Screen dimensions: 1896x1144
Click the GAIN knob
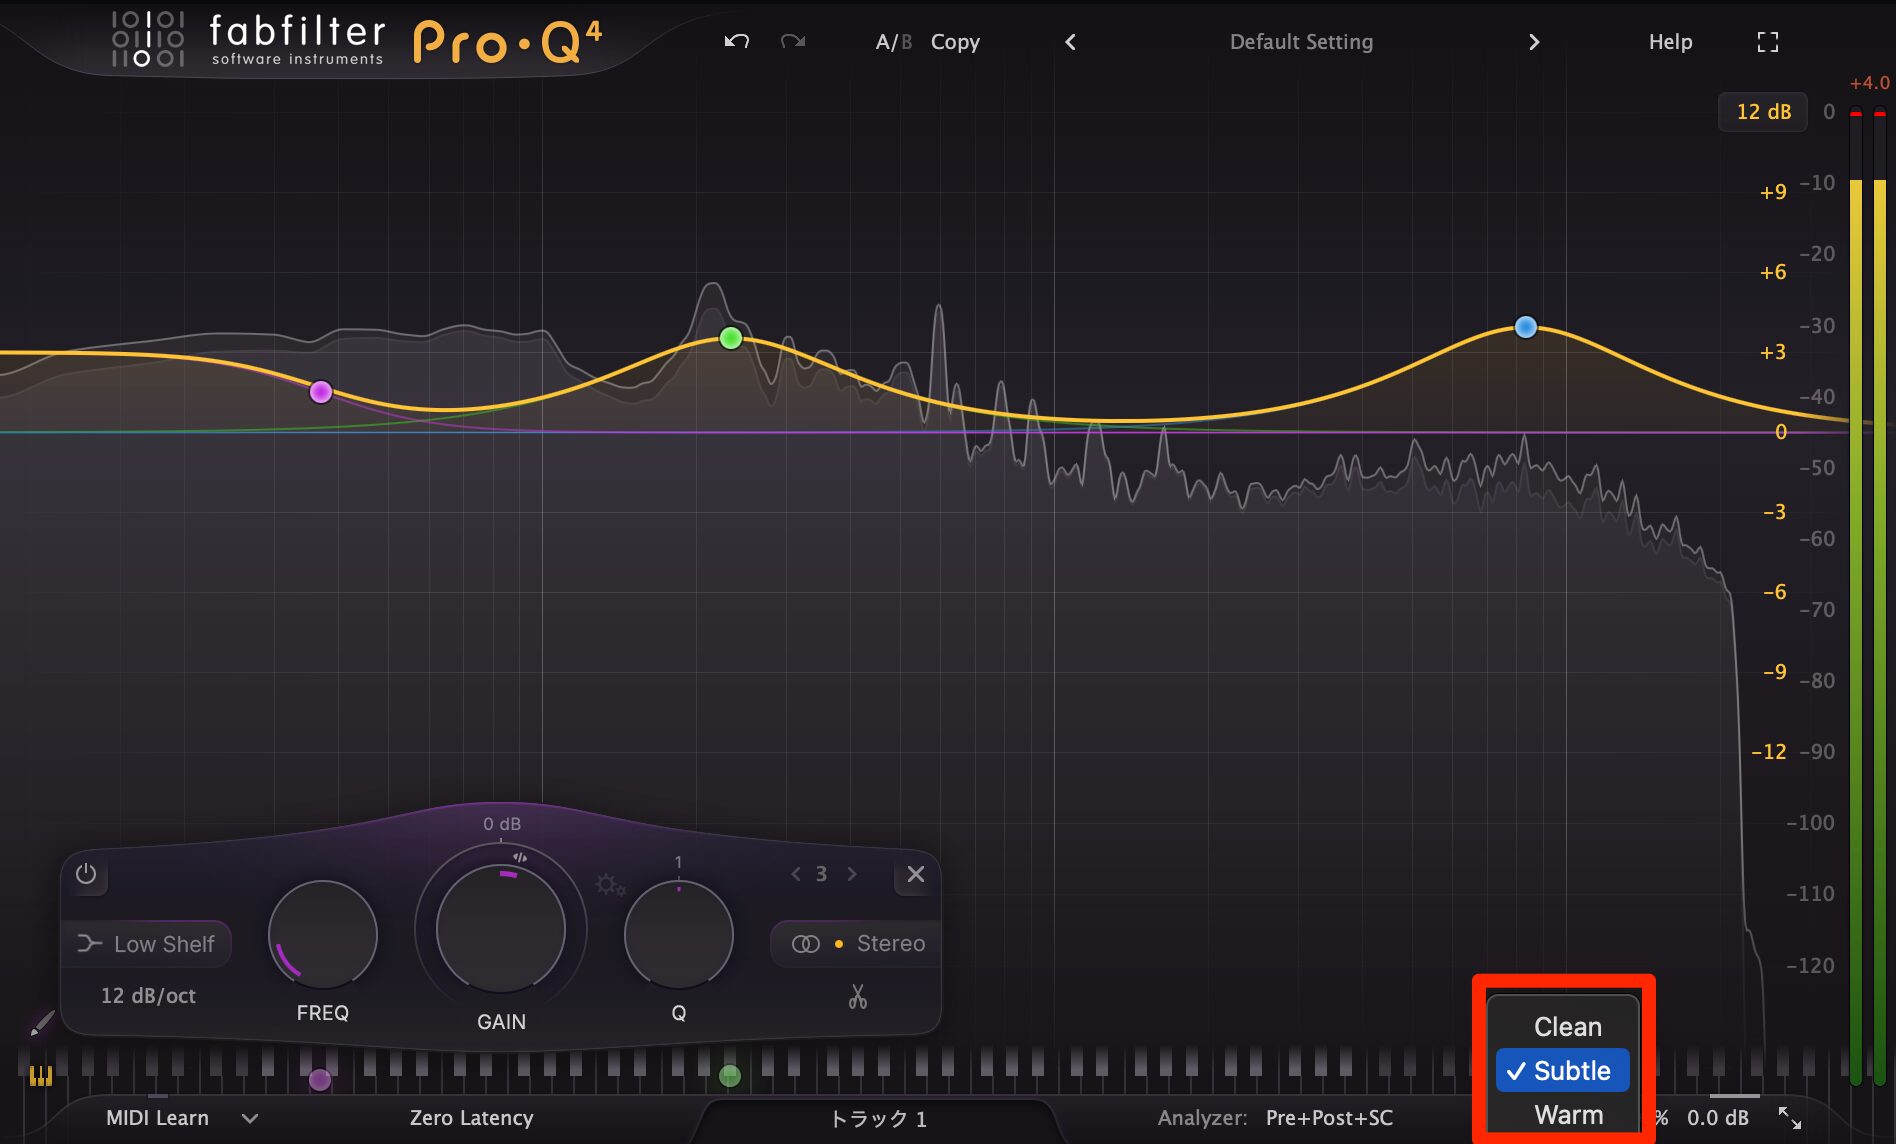click(x=501, y=928)
